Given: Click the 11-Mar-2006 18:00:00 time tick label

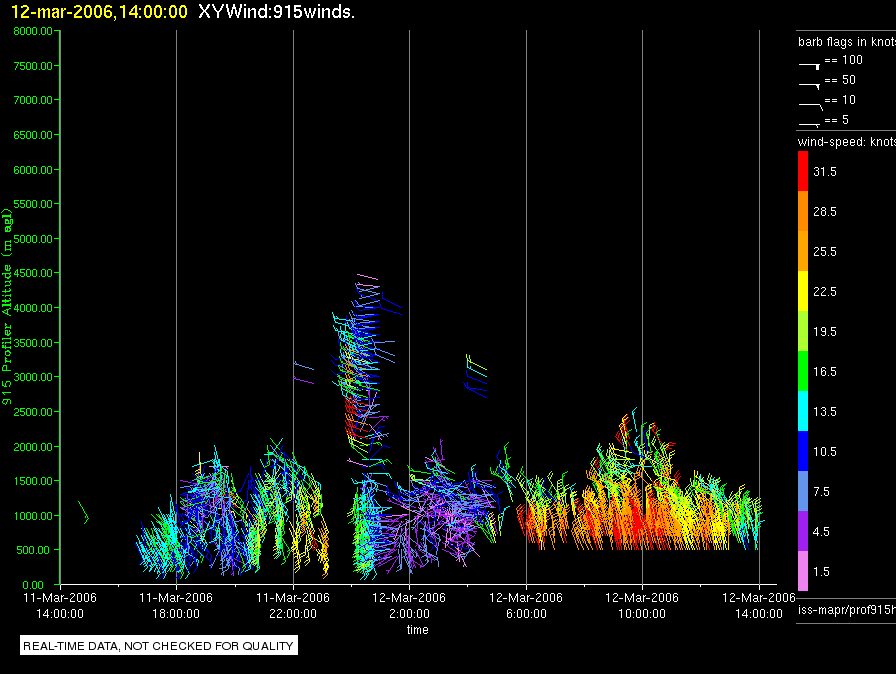Looking at the screenshot, I should (x=176, y=605).
